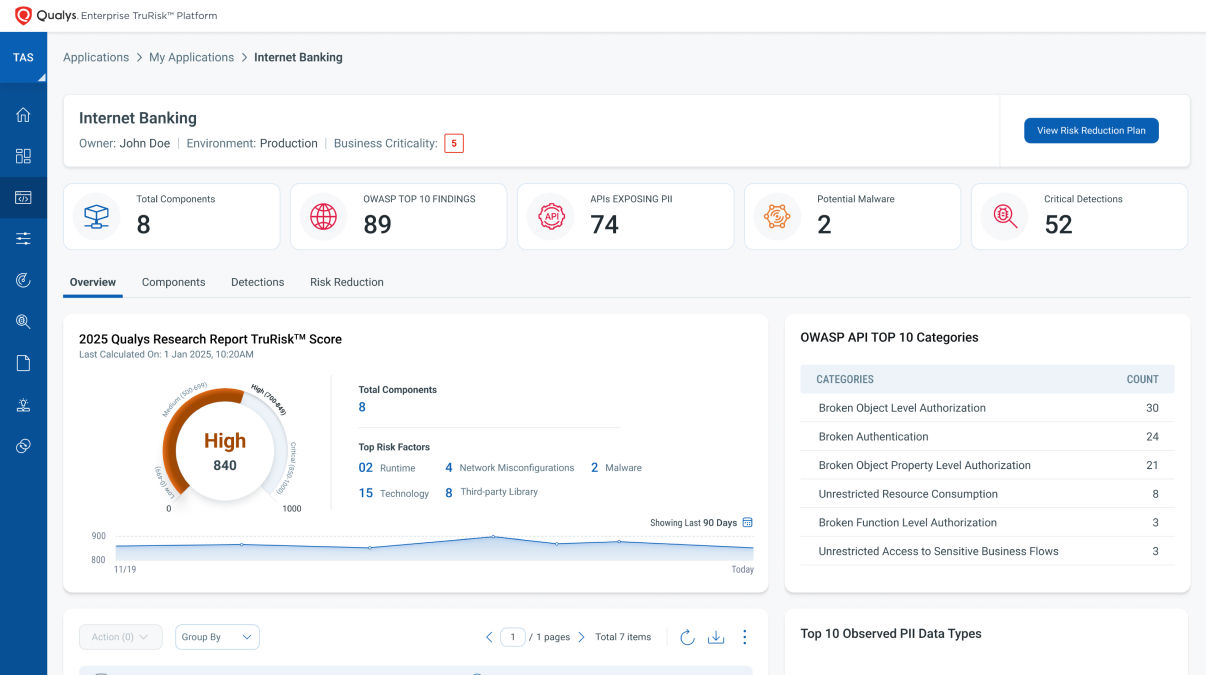Select the Dashboards icon in the sidebar

(23, 156)
